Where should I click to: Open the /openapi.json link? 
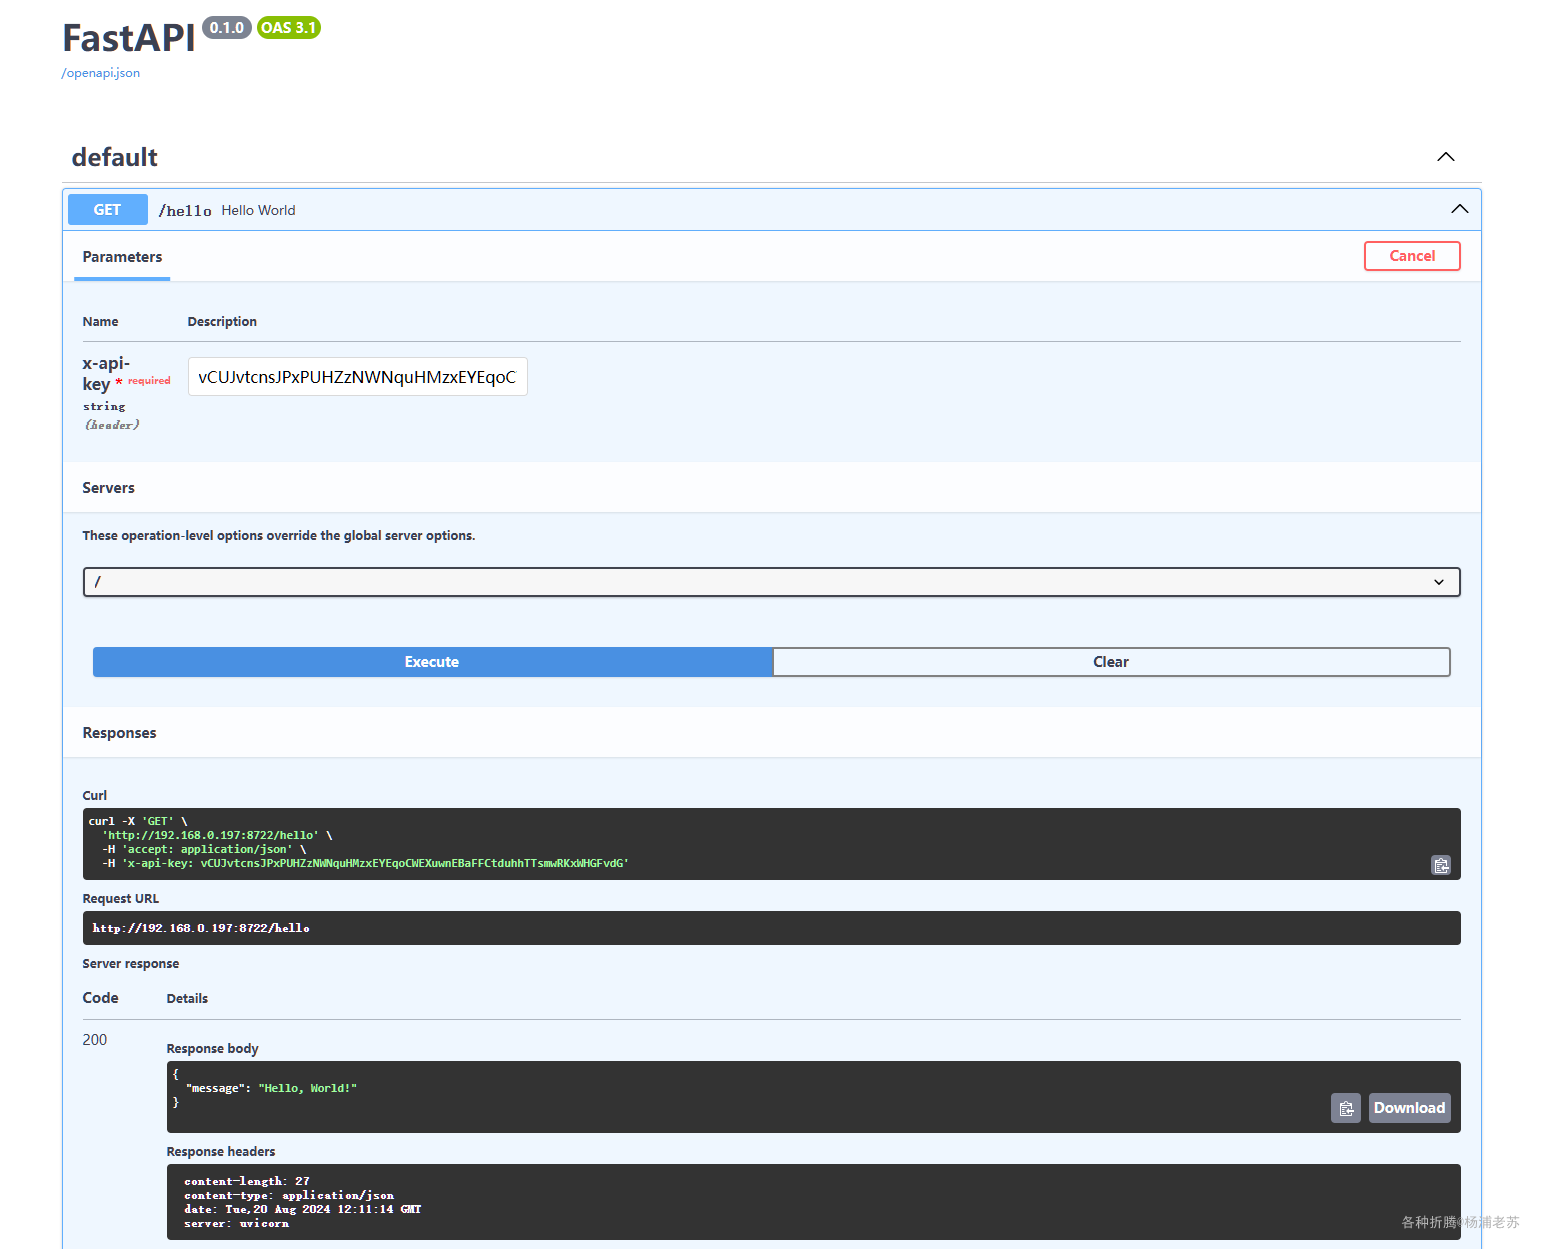click(x=101, y=73)
